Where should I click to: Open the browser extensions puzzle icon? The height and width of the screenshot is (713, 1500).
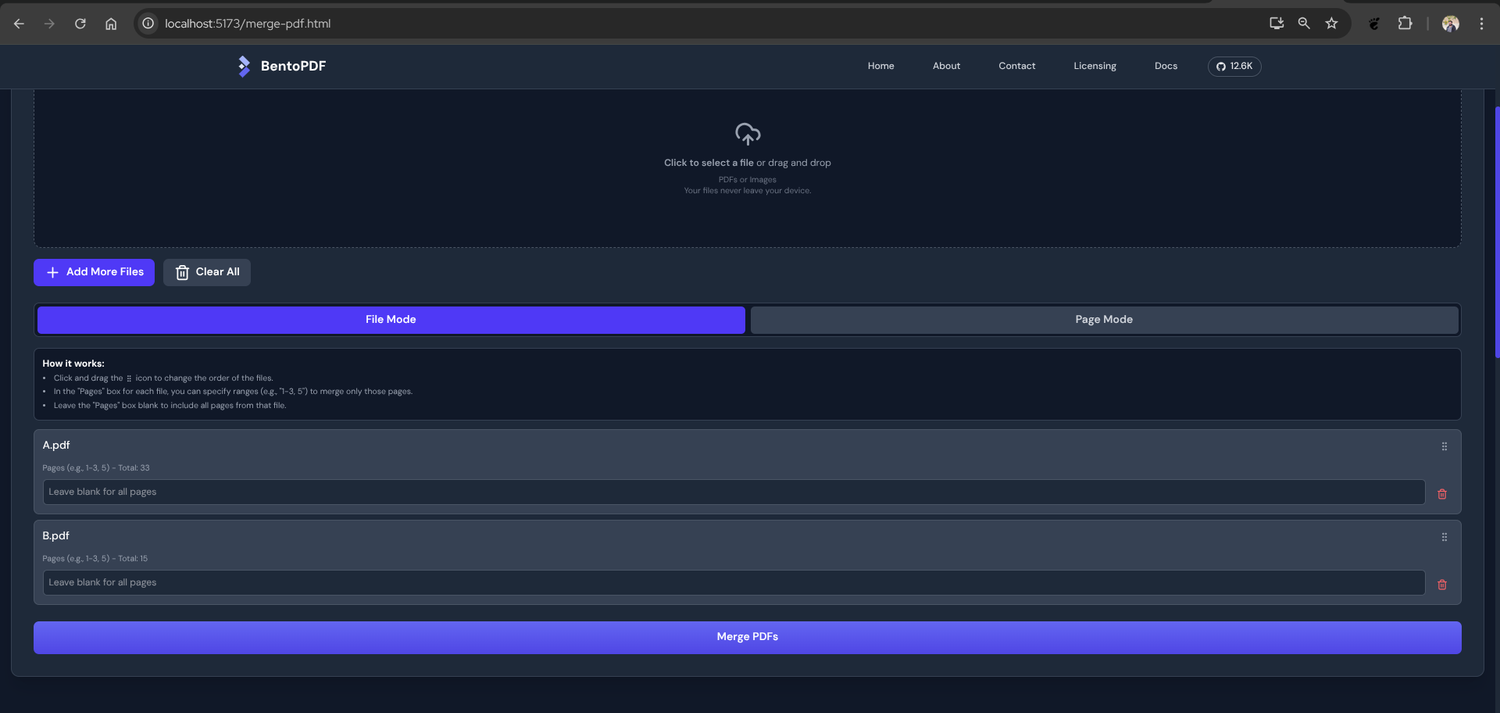click(1405, 23)
